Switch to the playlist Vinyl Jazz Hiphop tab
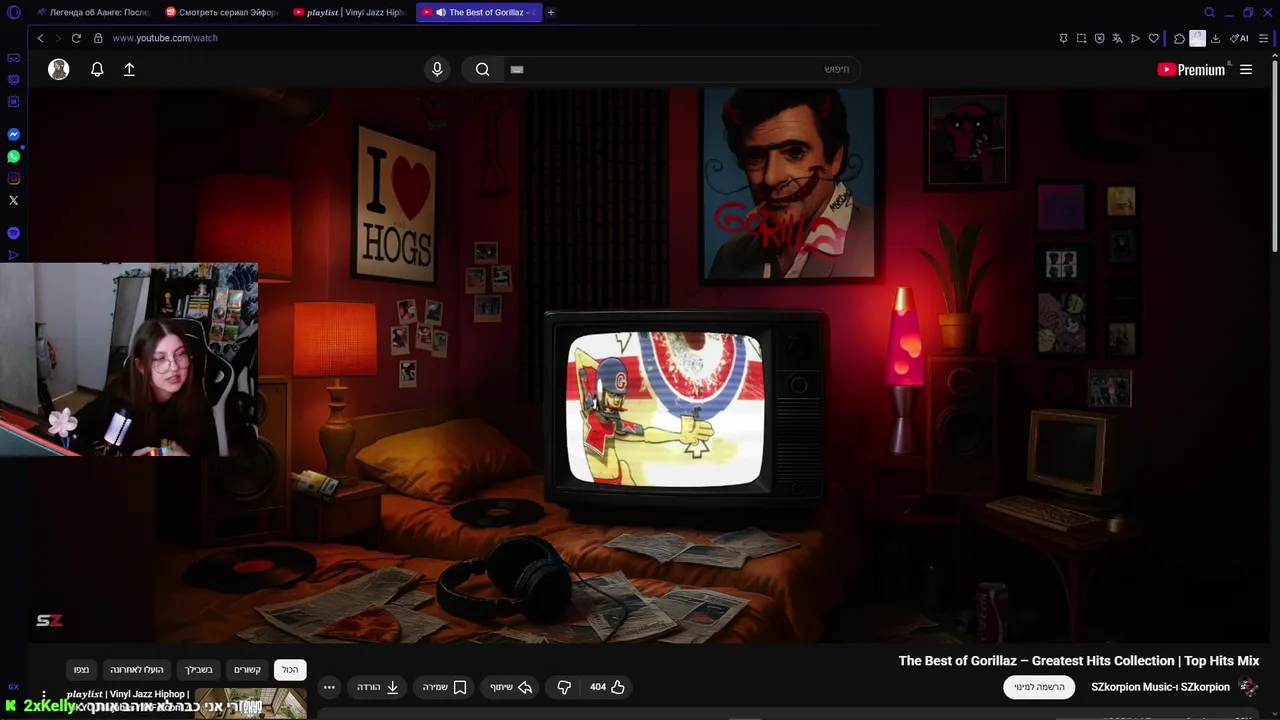This screenshot has height=720, width=1280. click(350, 12)
